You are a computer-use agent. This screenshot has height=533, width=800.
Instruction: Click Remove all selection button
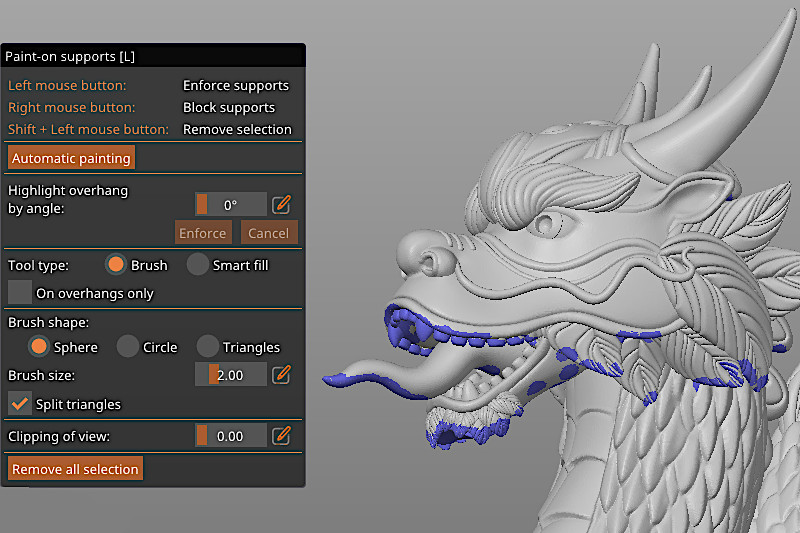click(x=75, y=469)
